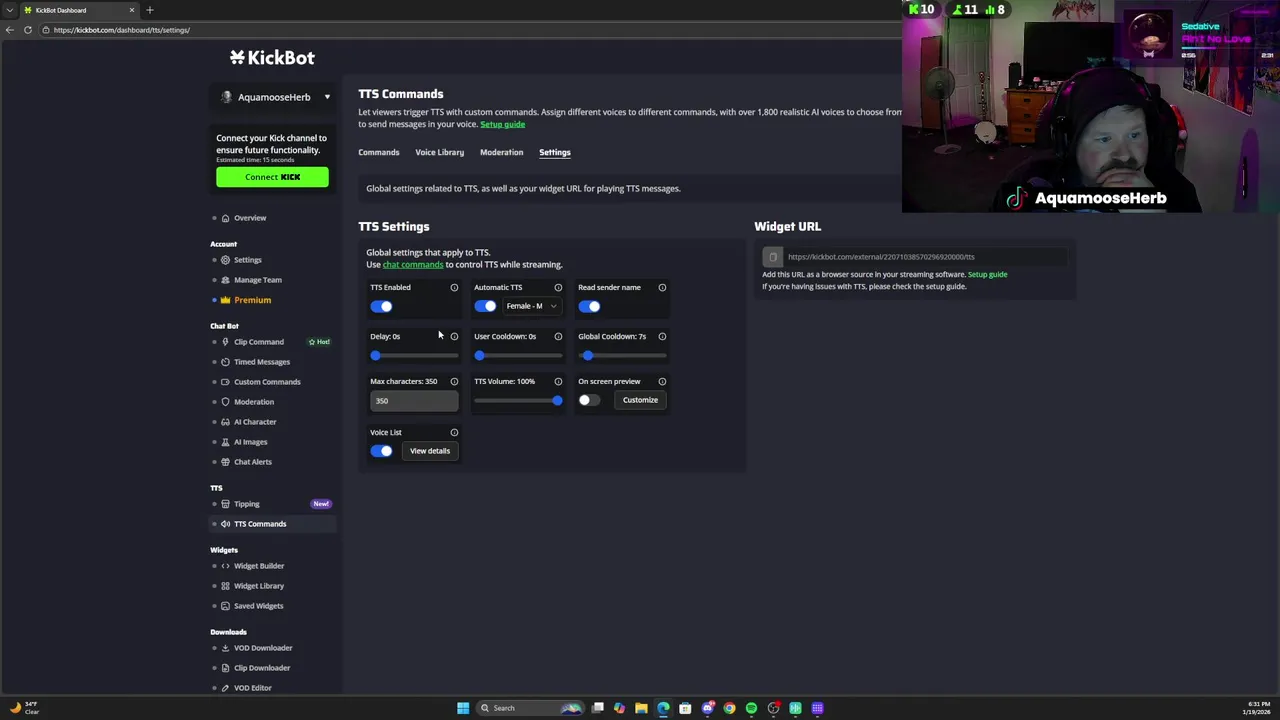Open the chat commands link
Screen dimensions: 1280x720
pos(413,265)
